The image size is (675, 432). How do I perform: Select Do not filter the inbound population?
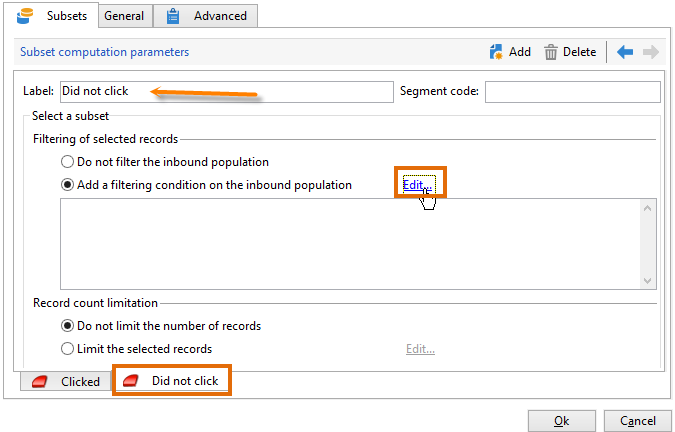click(x=67, y=161)
